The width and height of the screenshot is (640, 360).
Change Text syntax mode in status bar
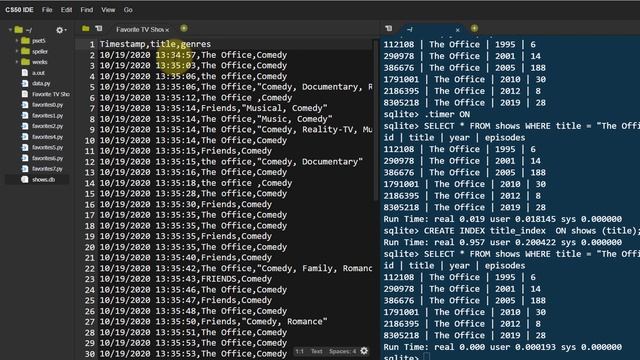[316, 351]
